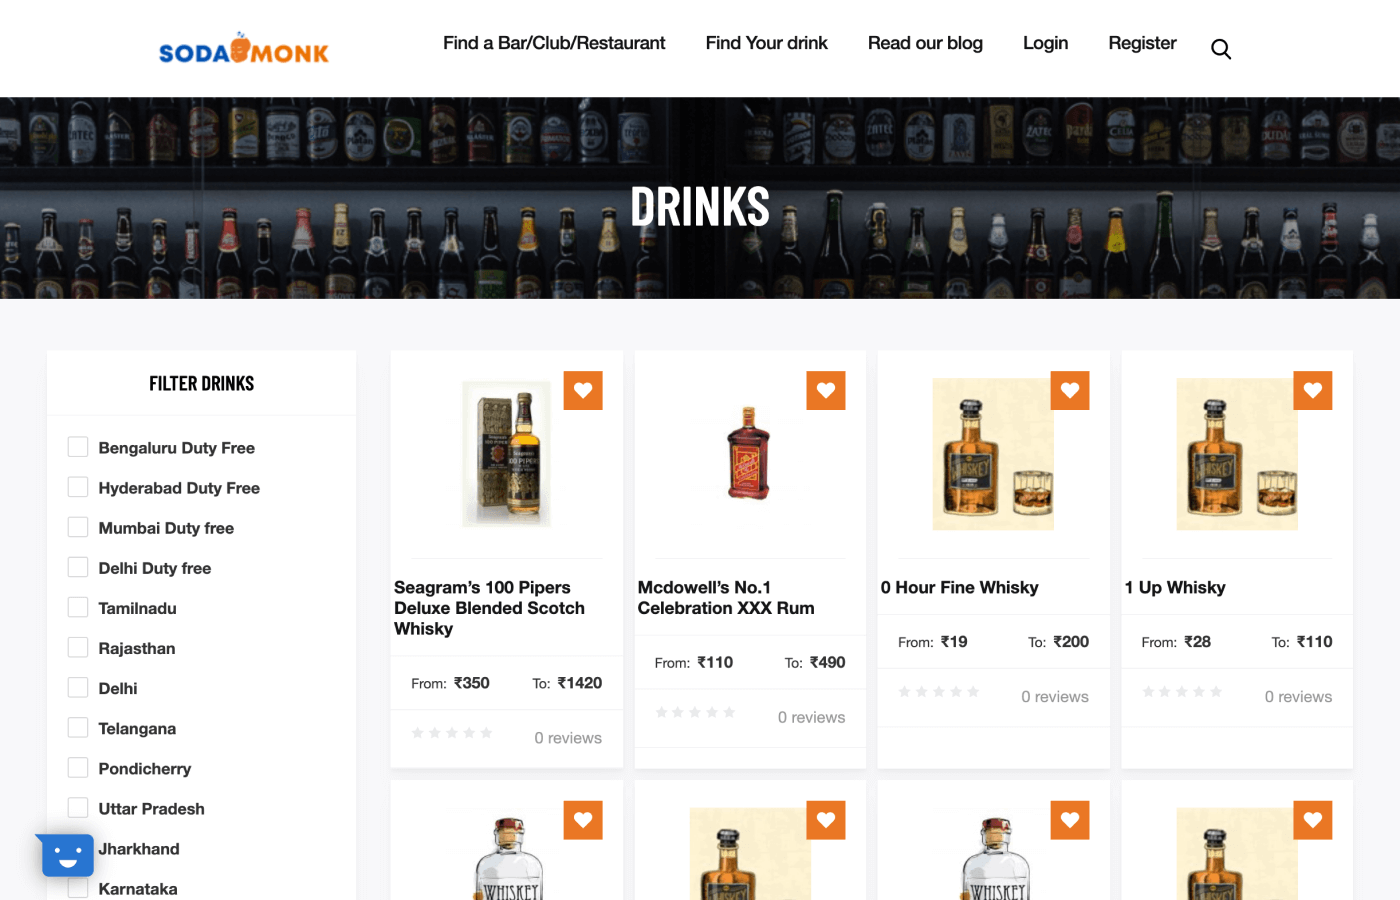The width and height of the screenshot is (1400, 900).
Task: Click the Karnataka filter label
Action: [x=138, y=888]
